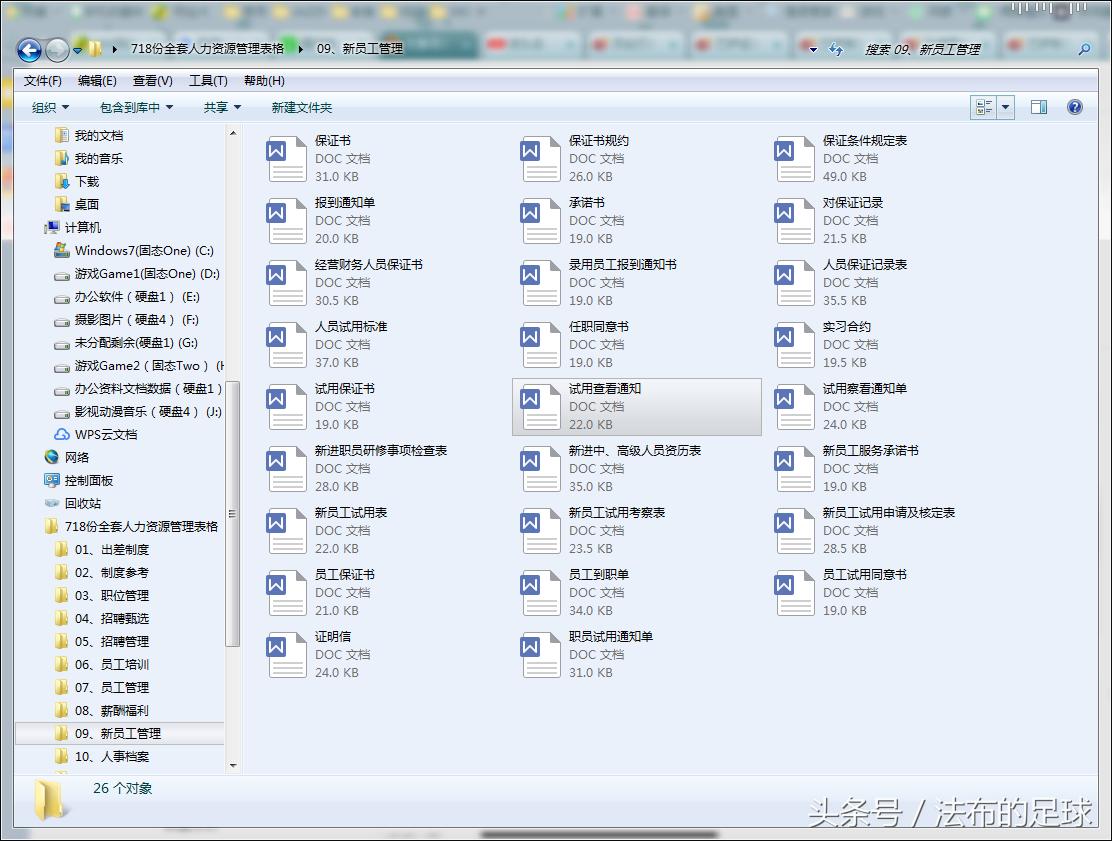Click the forward navigation arrow icon
Screen dimensions: 1112x841
click(x=57, y=50)
